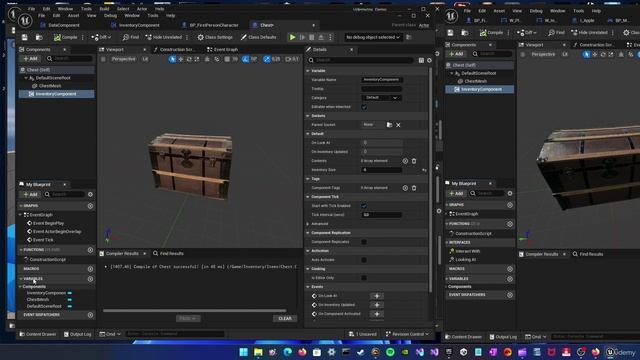Select the viewport Scale tool icon
This screenshot has width=640, height=360.
197,59
